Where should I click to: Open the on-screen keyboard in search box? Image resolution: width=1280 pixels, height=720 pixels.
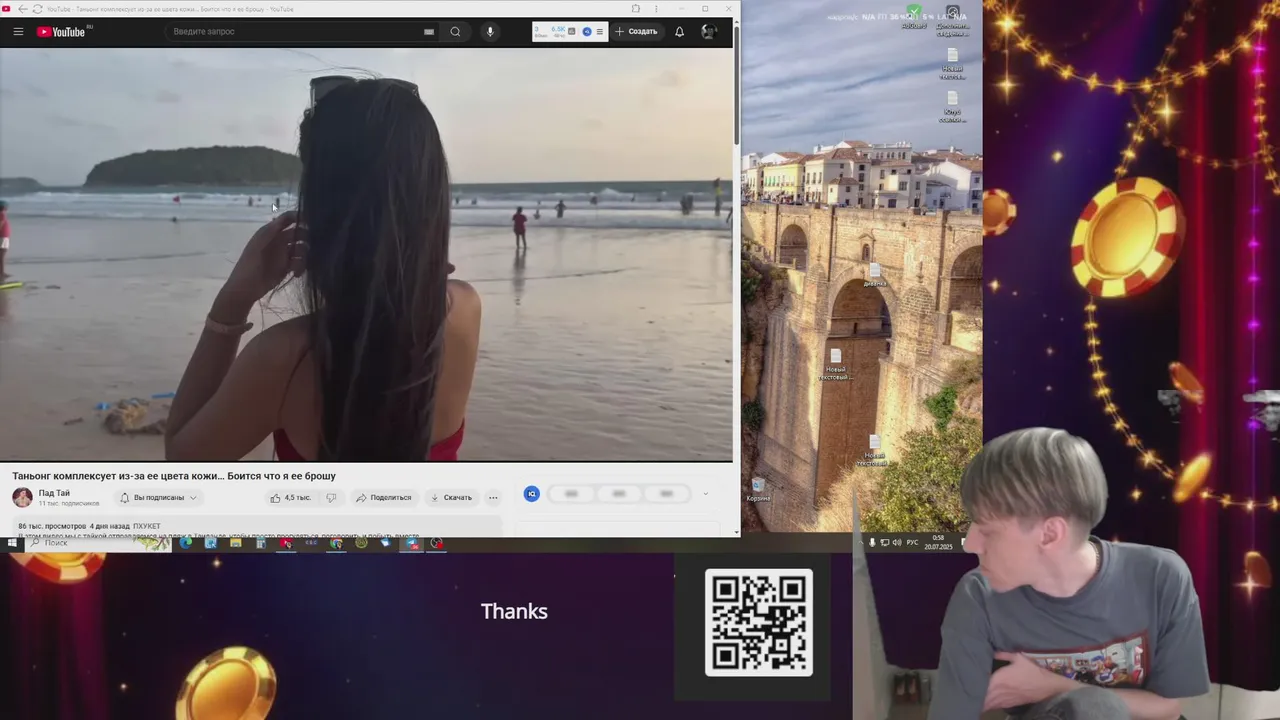pos(429,32)
